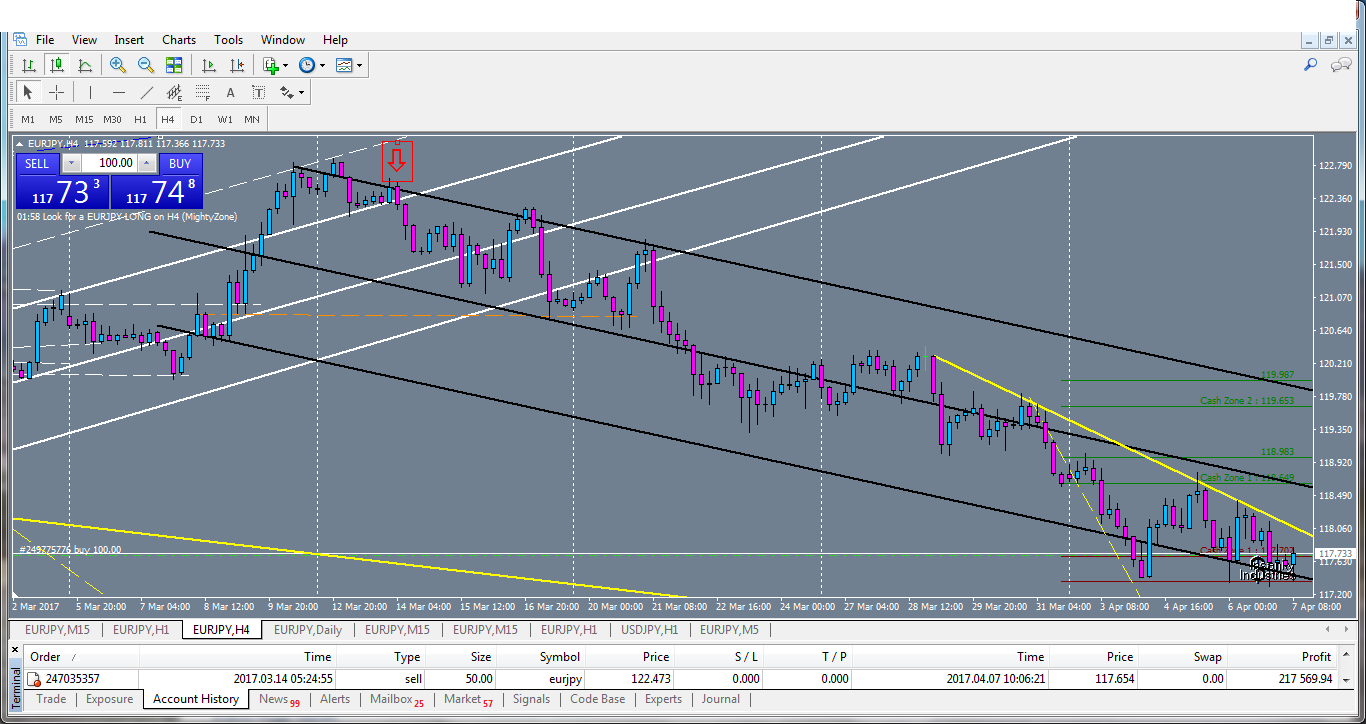The image size is (1366, 724).
Task: Select the line chart display mode
Action: (x=85, y=65)
